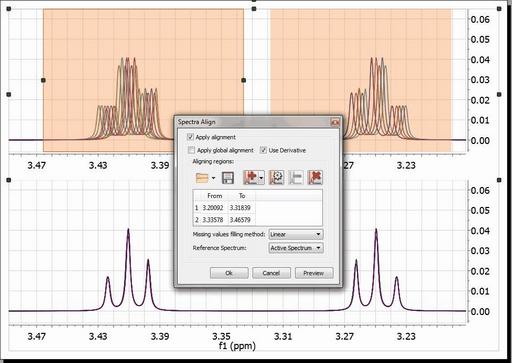The height and width of the screenshot is (363, 512).
Task: Click the Cancel button
Action: point(271,273)
